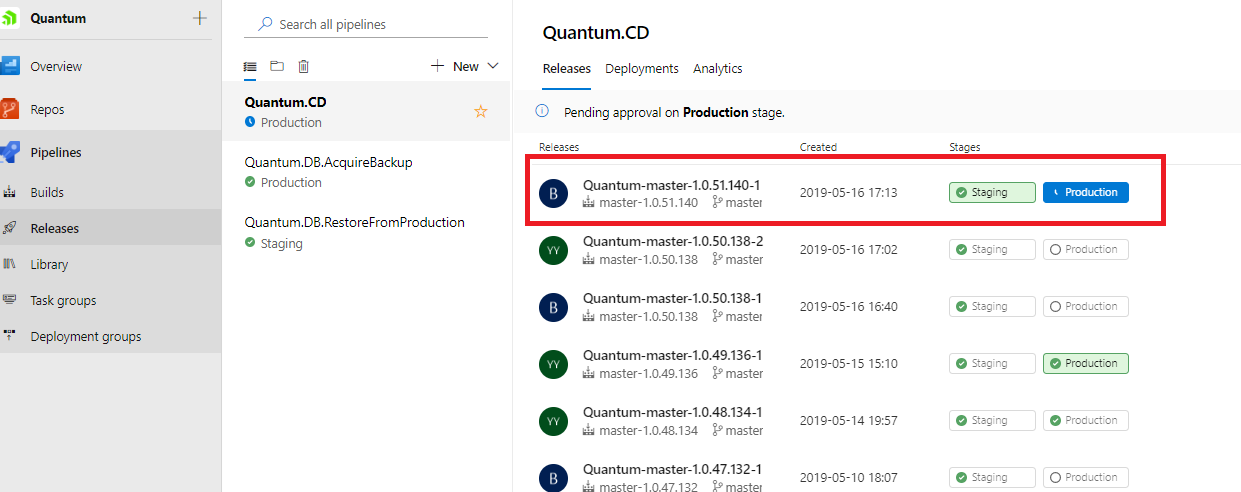Switch to the folder view icon
The width and height of the screenshot is (1241, 492).
coord(277,66)
